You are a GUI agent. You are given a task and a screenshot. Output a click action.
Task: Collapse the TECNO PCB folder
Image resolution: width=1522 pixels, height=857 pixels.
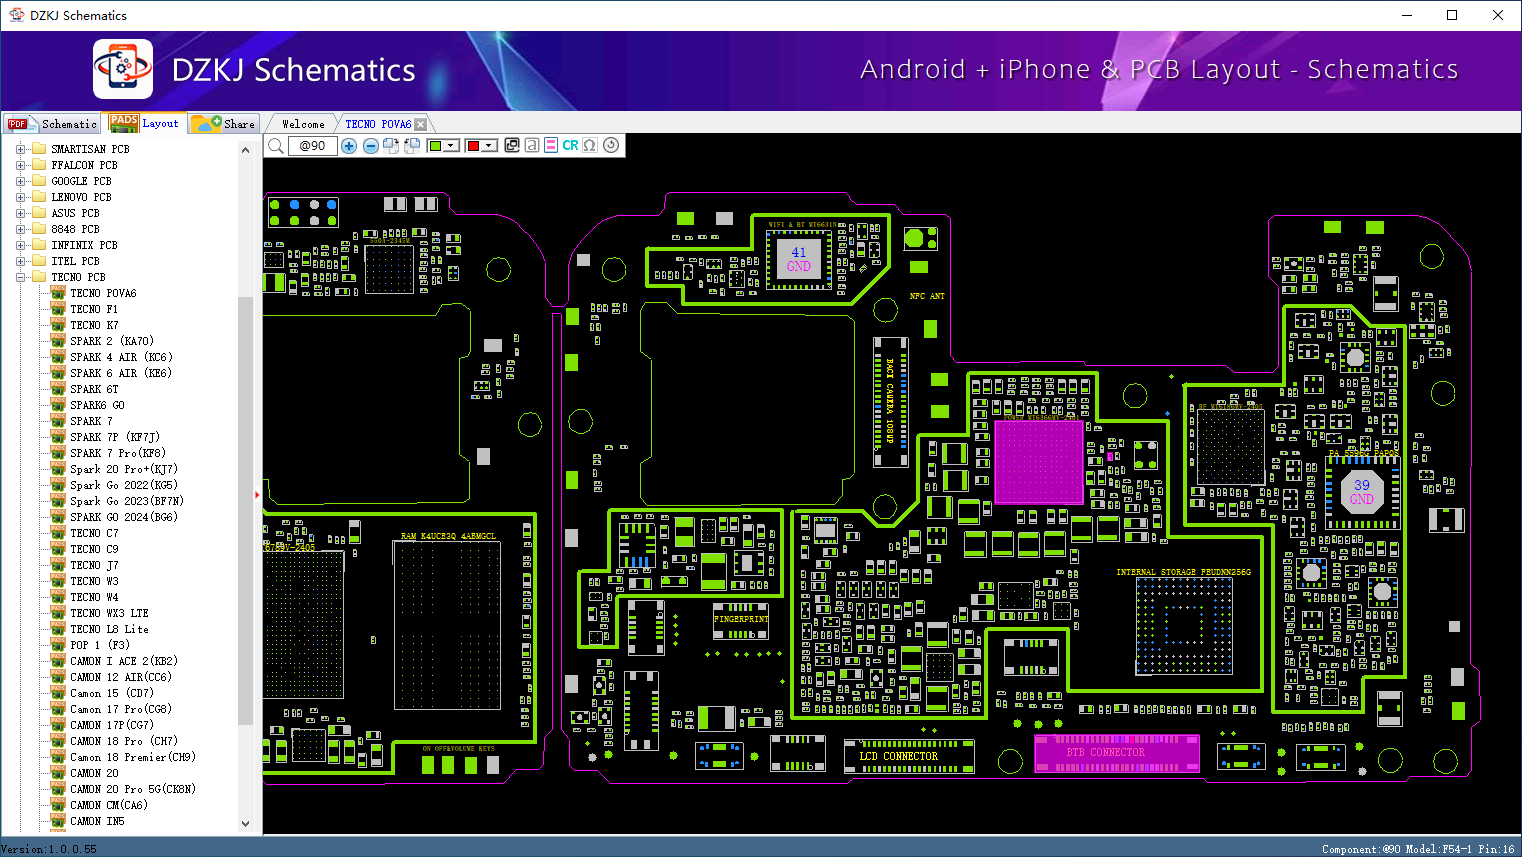(x=20, y=277)
